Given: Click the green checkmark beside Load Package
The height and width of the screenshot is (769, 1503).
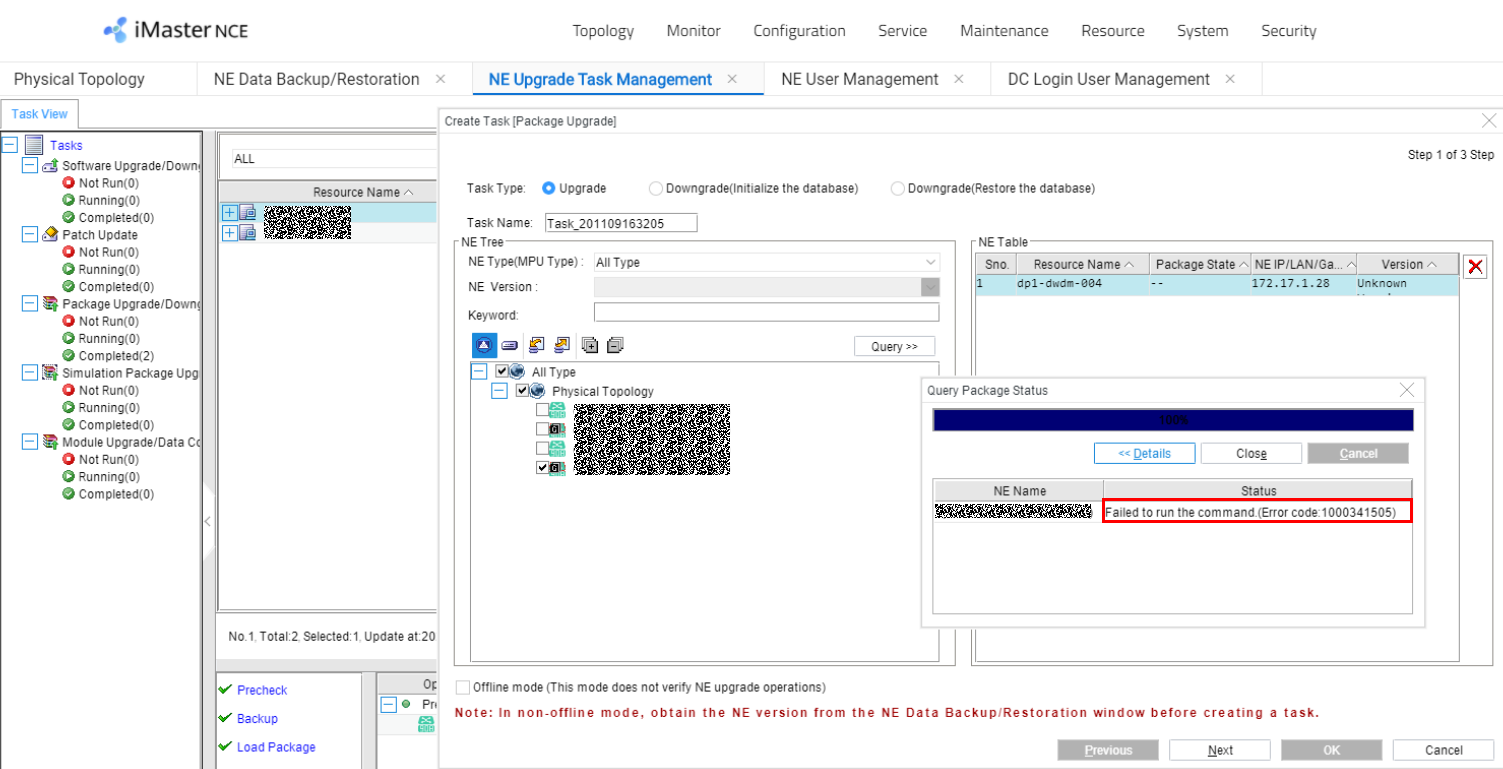Looking at the screenshot, I should coord(225,747).
